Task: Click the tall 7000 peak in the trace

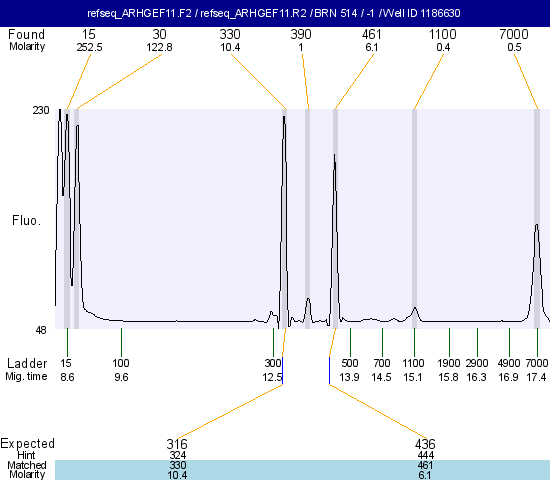Action: 536,272
